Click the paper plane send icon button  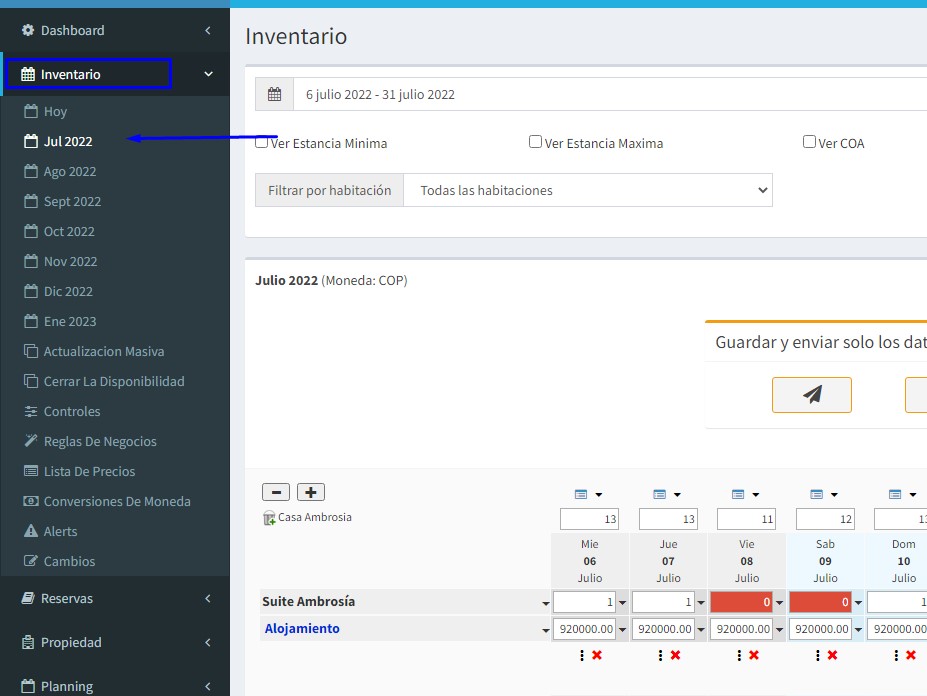pos(811,395)
